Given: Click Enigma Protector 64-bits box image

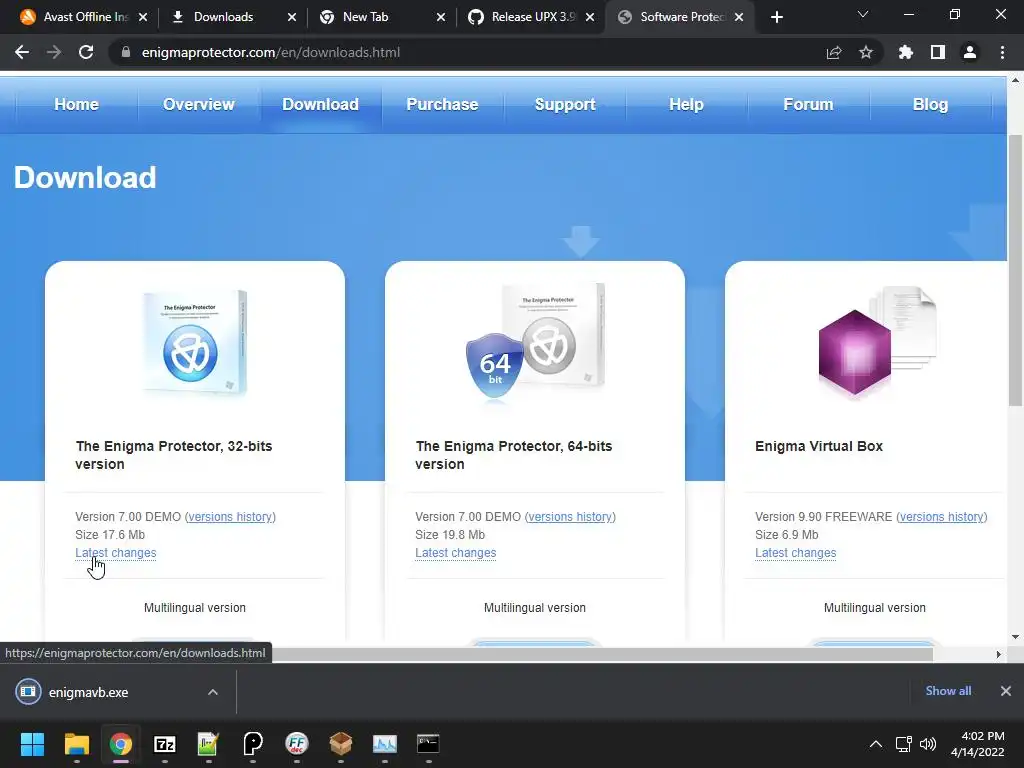Looking at the screenshot, I should [536, 341].
